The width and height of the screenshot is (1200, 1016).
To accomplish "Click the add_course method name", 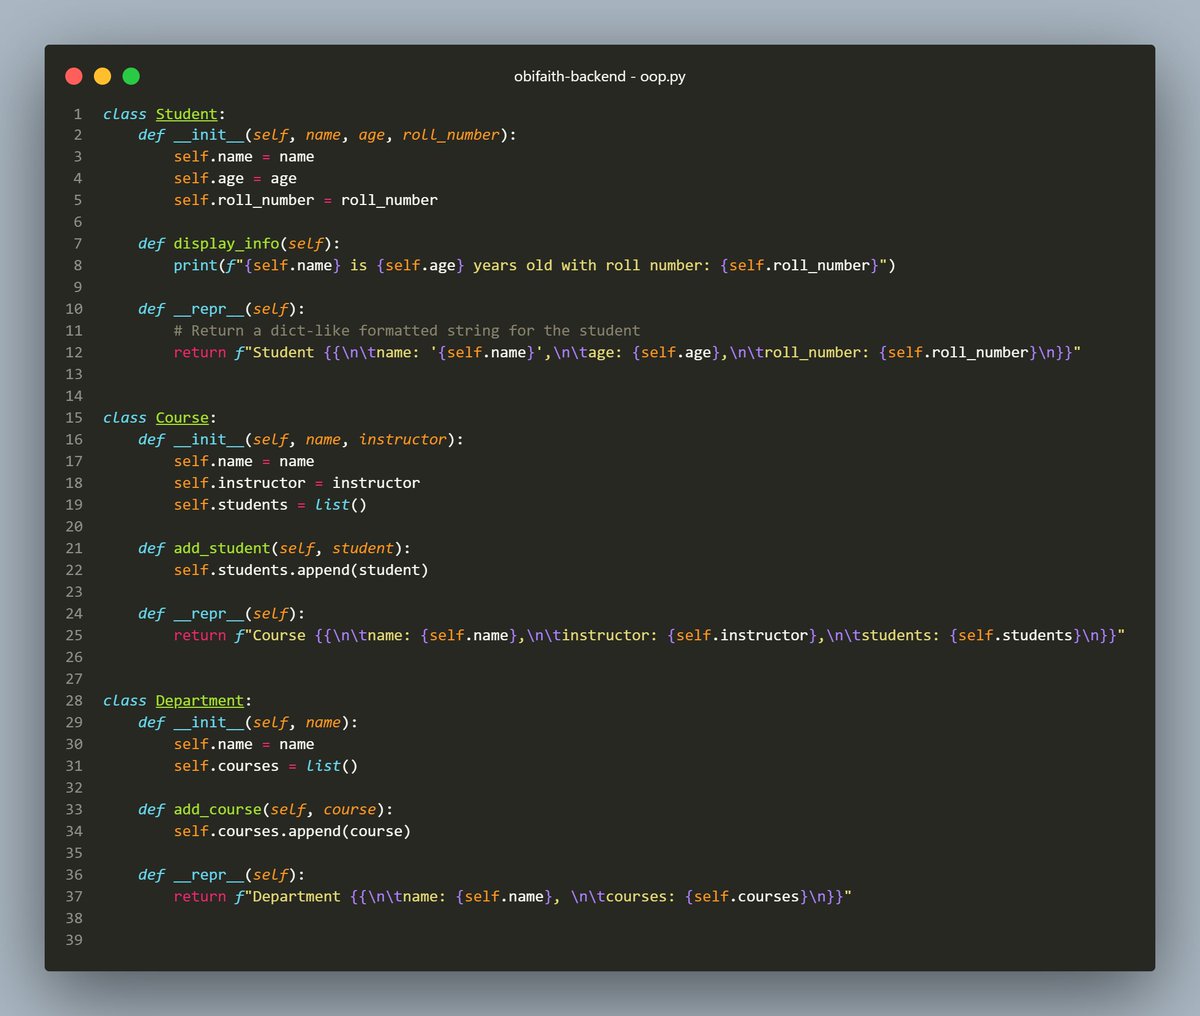I will tap(217, 810).
